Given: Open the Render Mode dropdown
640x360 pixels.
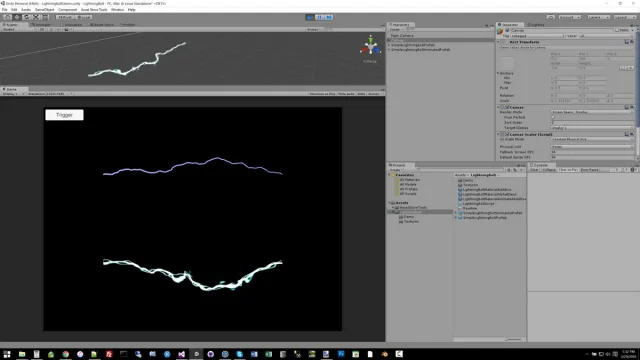Looking at the screenshot, I should pyautogui.click(x=592, y=112).
